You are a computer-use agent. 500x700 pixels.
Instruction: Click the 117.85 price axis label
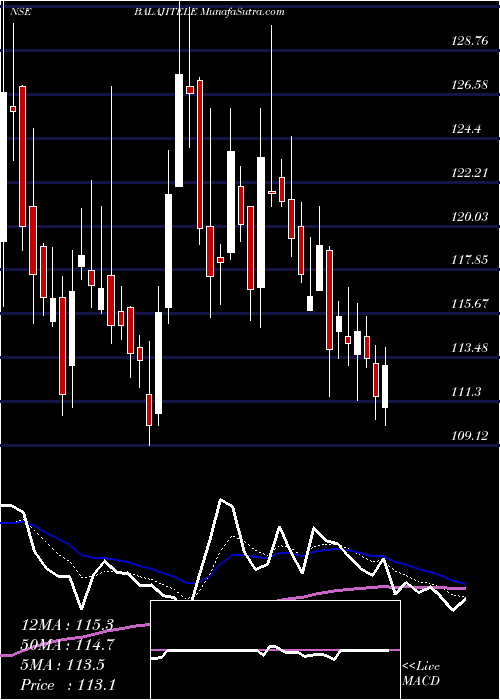coord(470,261)
